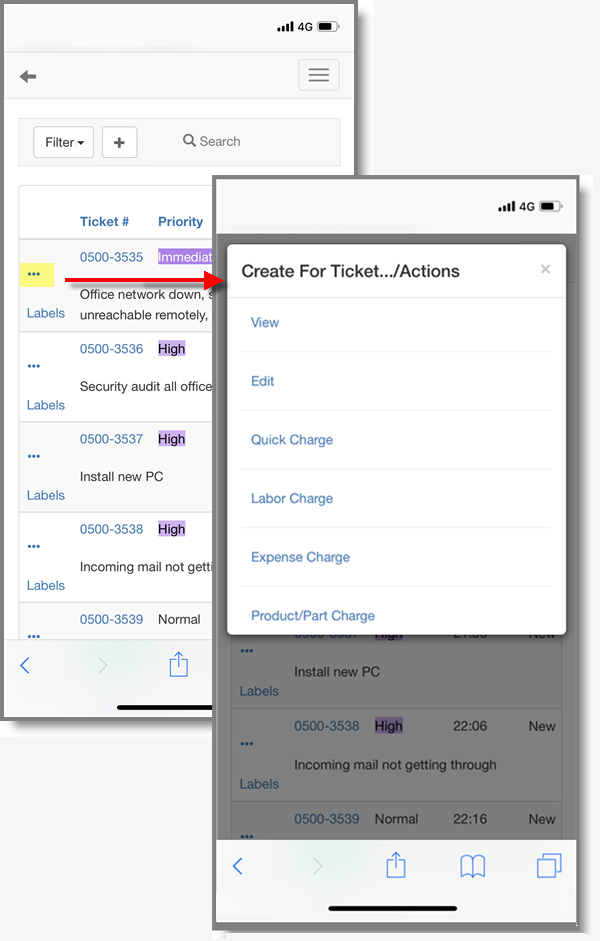Open actions ellipsis for ticket 0500-3535
600x941 pixels.
(34, 274)
